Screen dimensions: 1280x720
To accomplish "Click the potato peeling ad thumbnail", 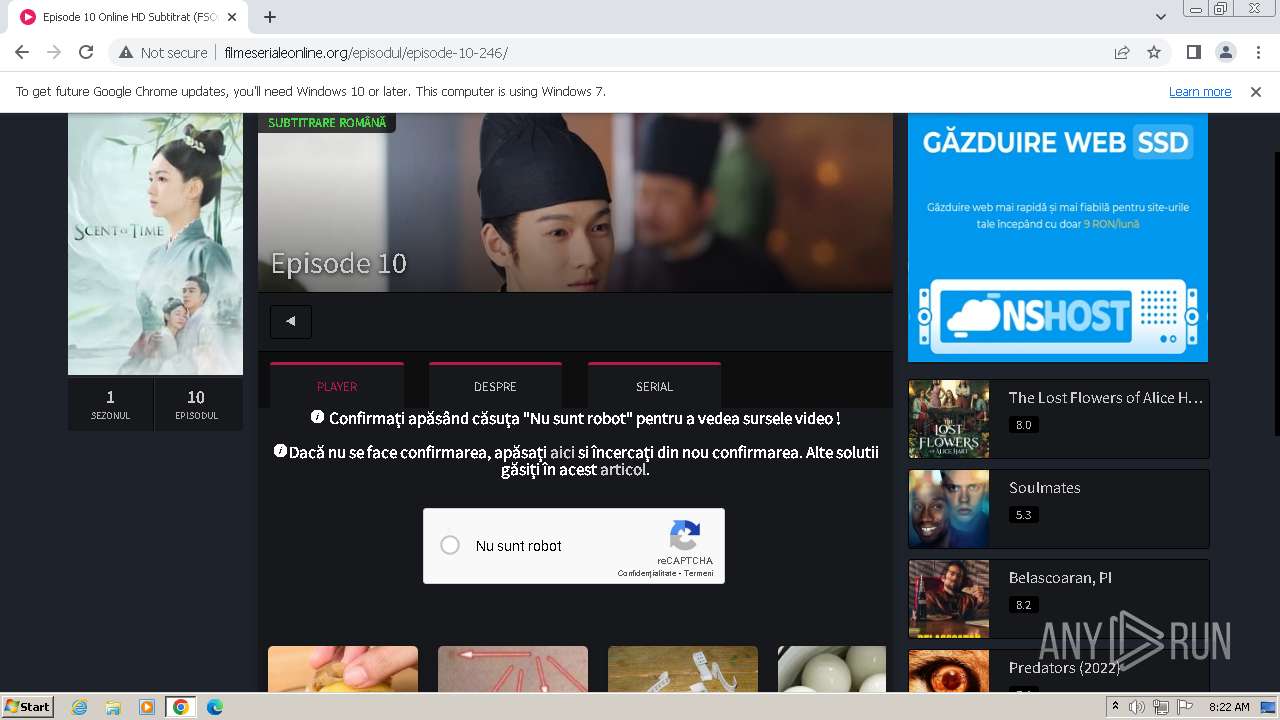I will (x=343, y=669).
